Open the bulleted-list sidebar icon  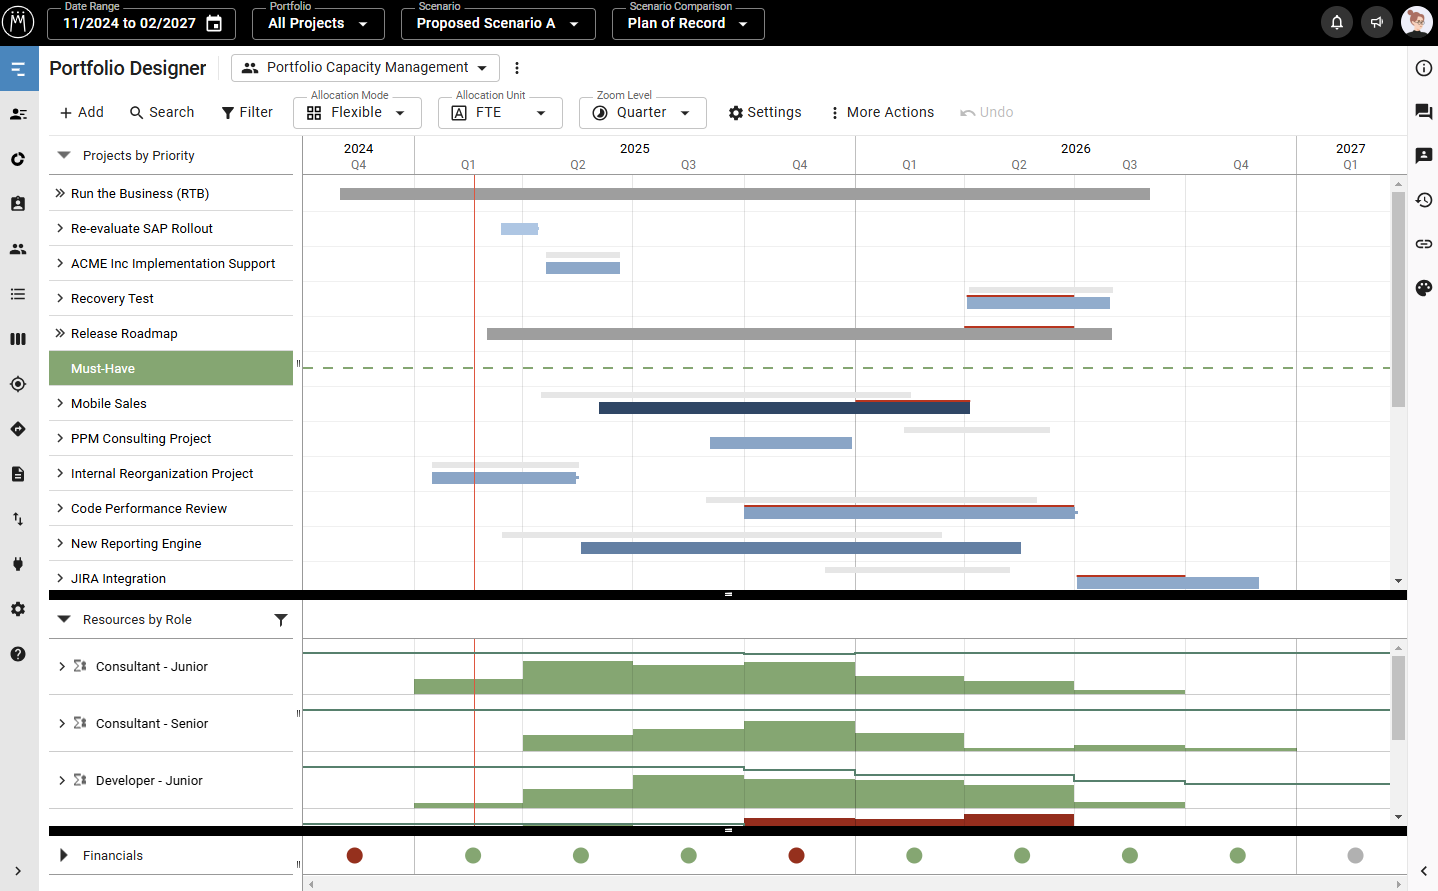(18, 294)
